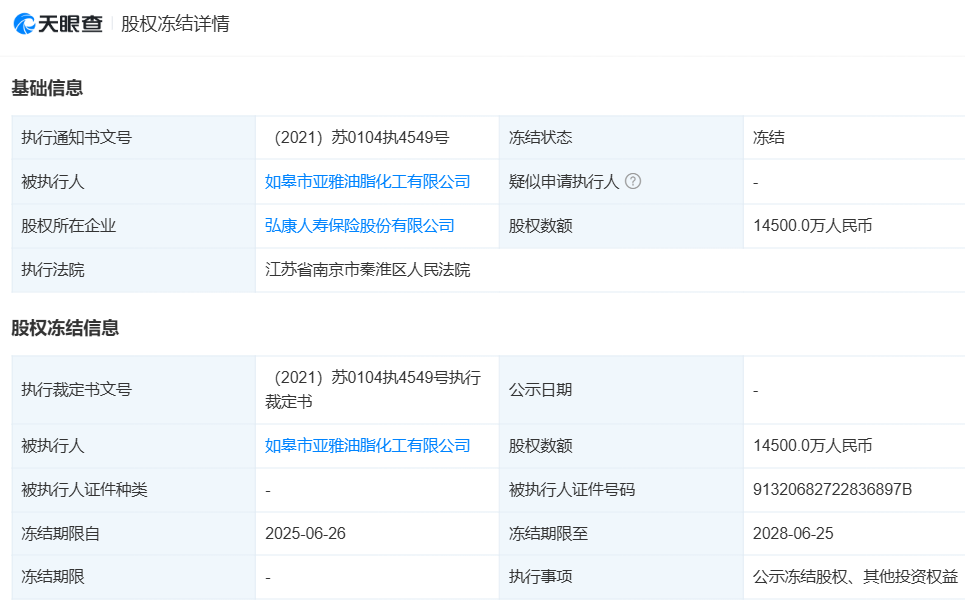Click the date 2025-06-26
Viewport: 965px width, 600px height.
pyautogui.click(x=305, y=534)
